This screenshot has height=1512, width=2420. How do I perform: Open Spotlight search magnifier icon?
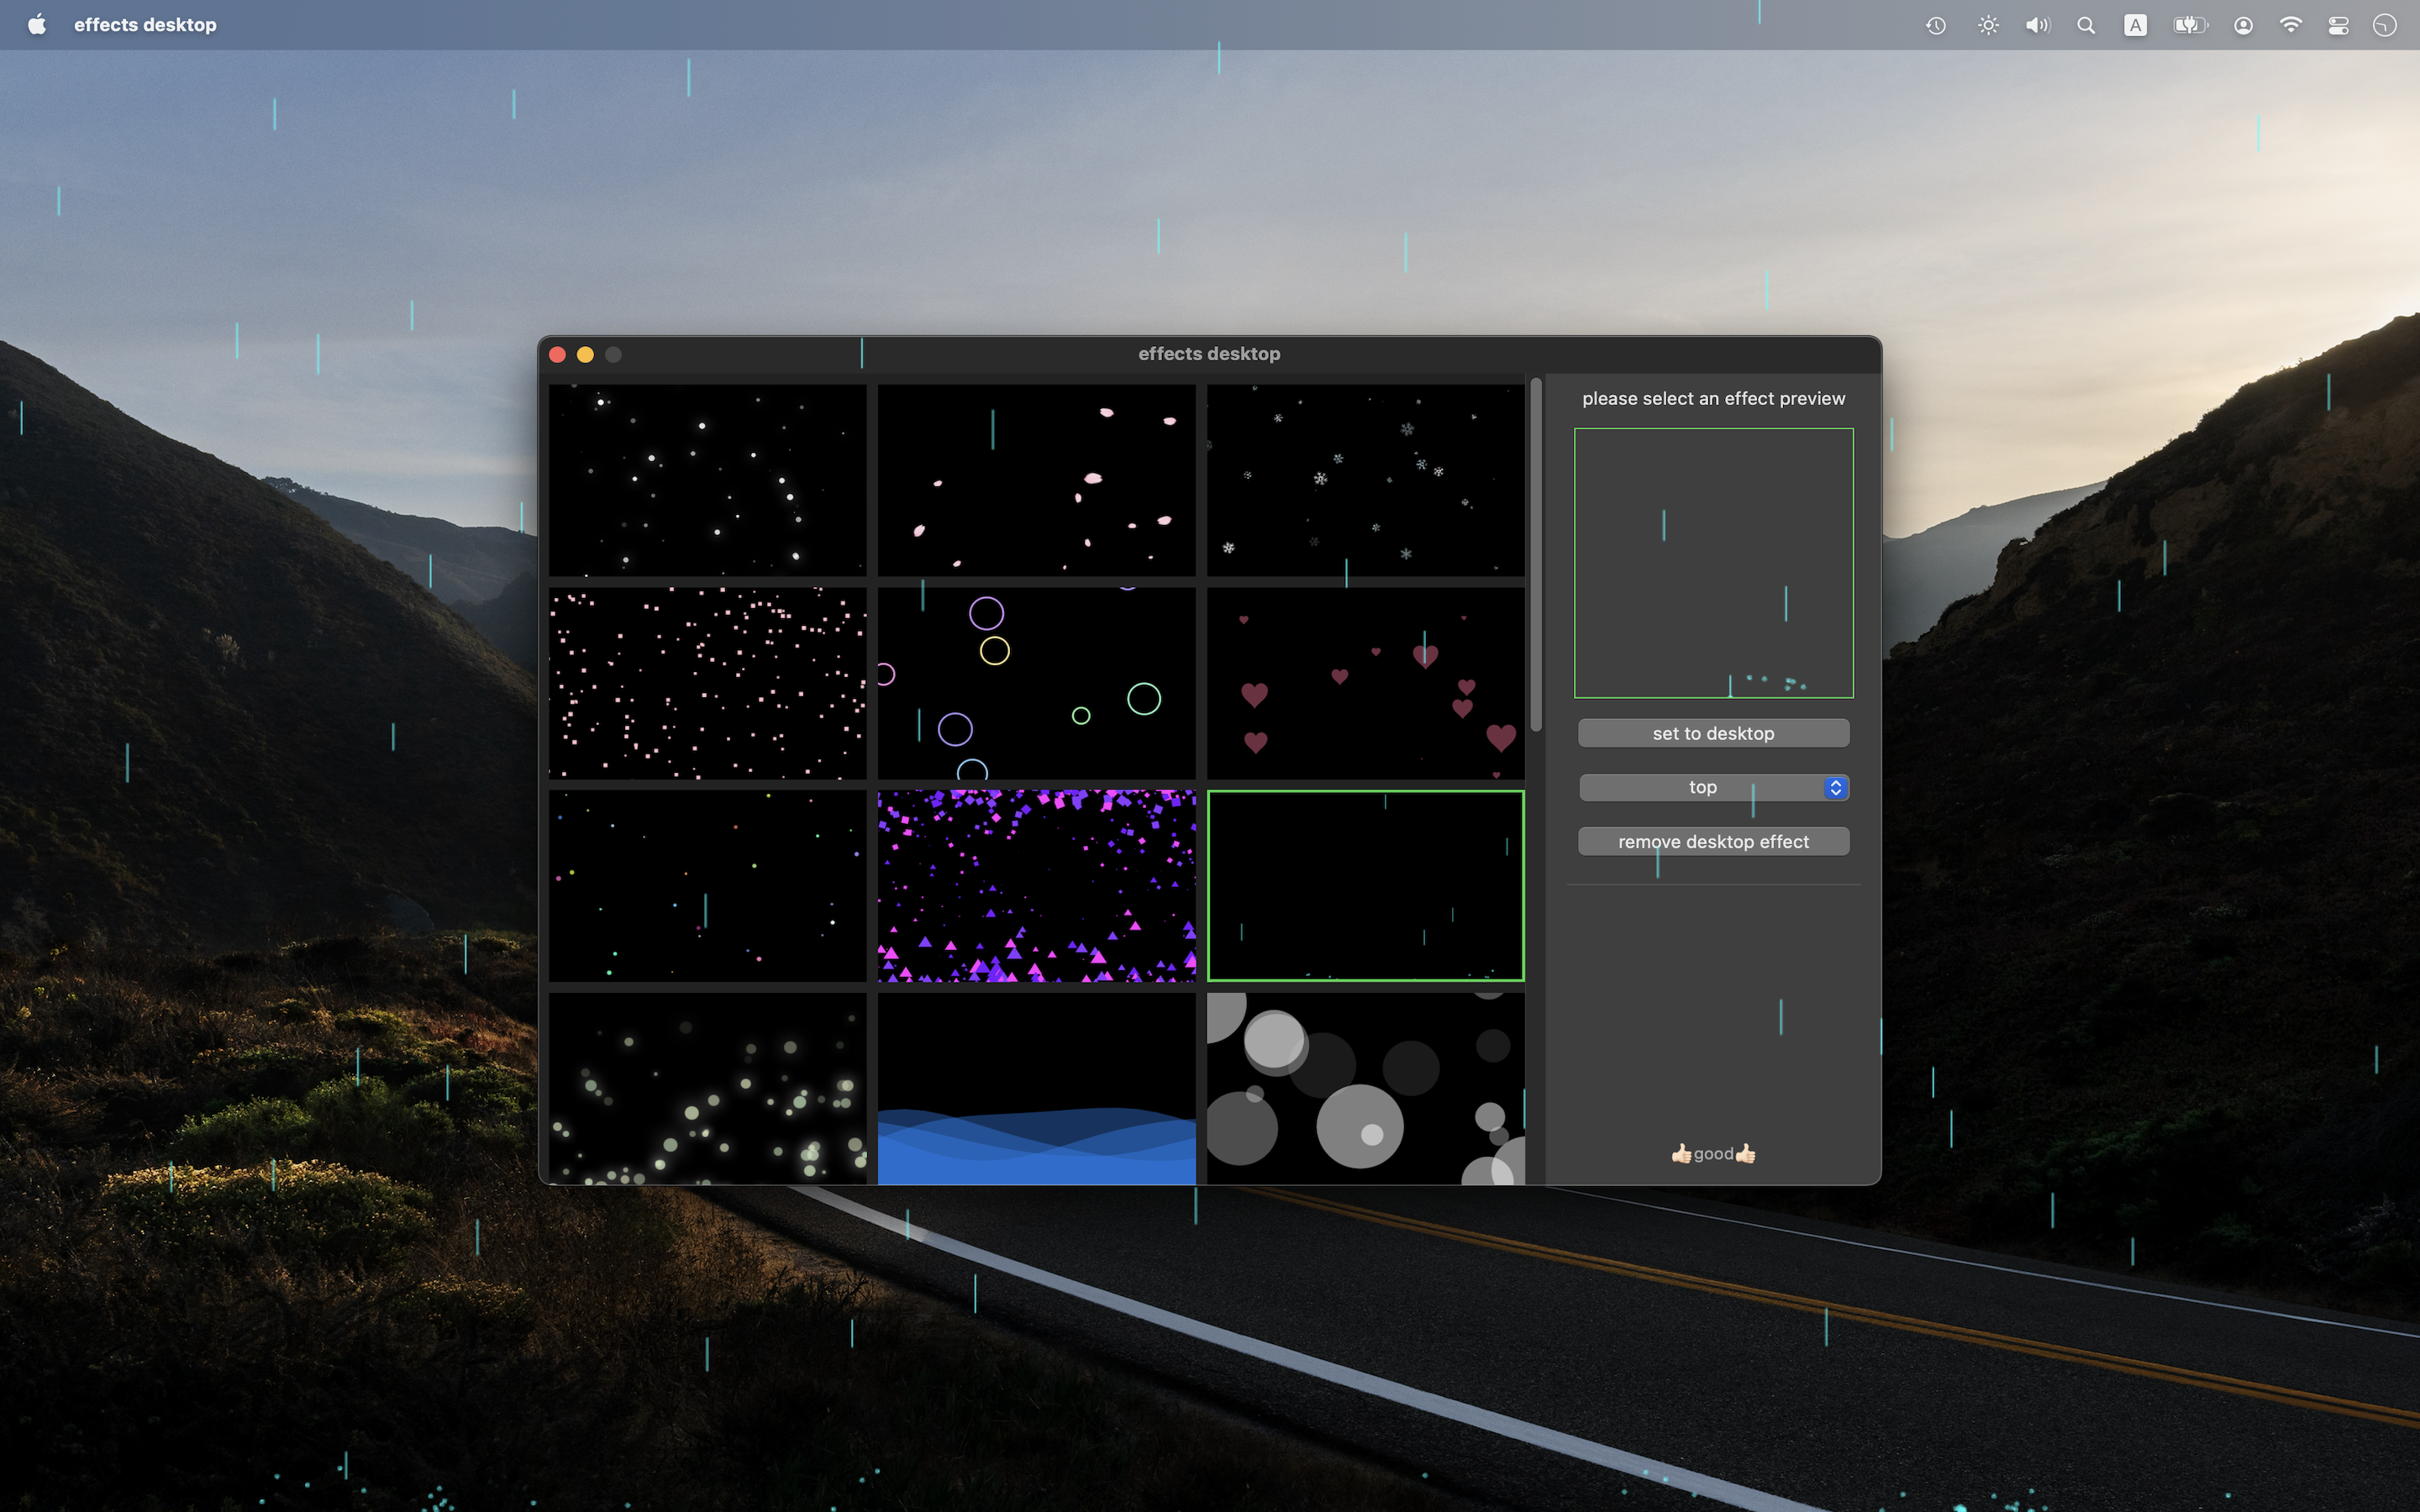click(x=2086, y=25)
